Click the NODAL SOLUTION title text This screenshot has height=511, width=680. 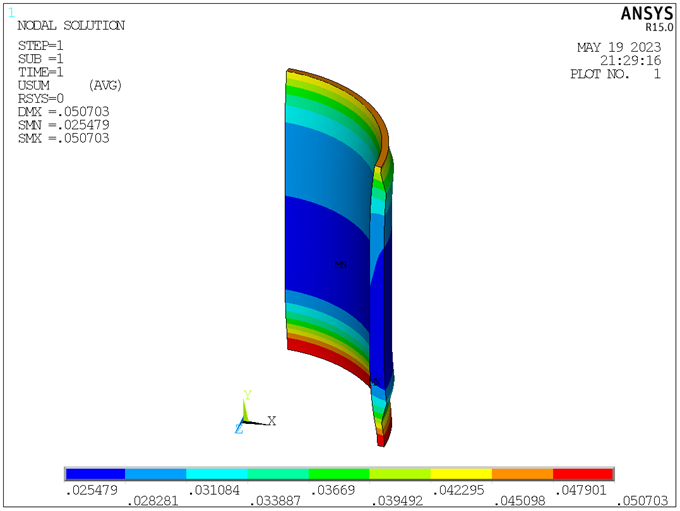(x=71, y=26)
